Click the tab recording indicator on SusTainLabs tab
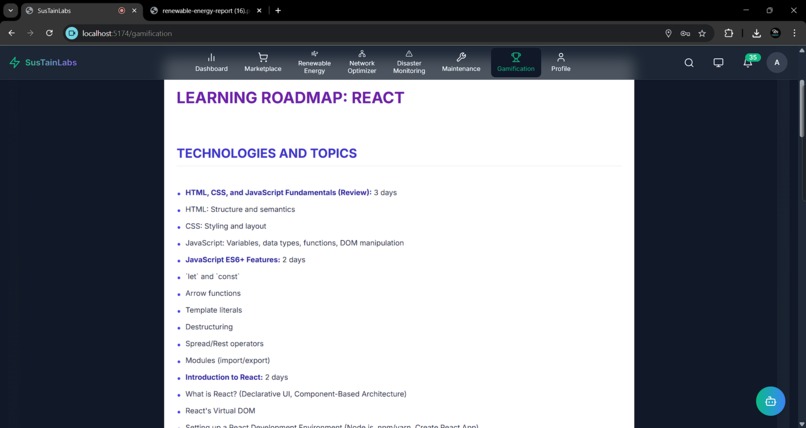 (x=122, y=10)
